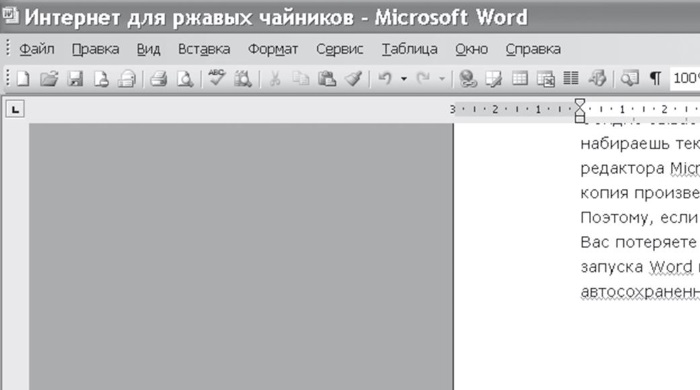700x390 pixels.
Task: Undo the last action
Action: point(385,79)
